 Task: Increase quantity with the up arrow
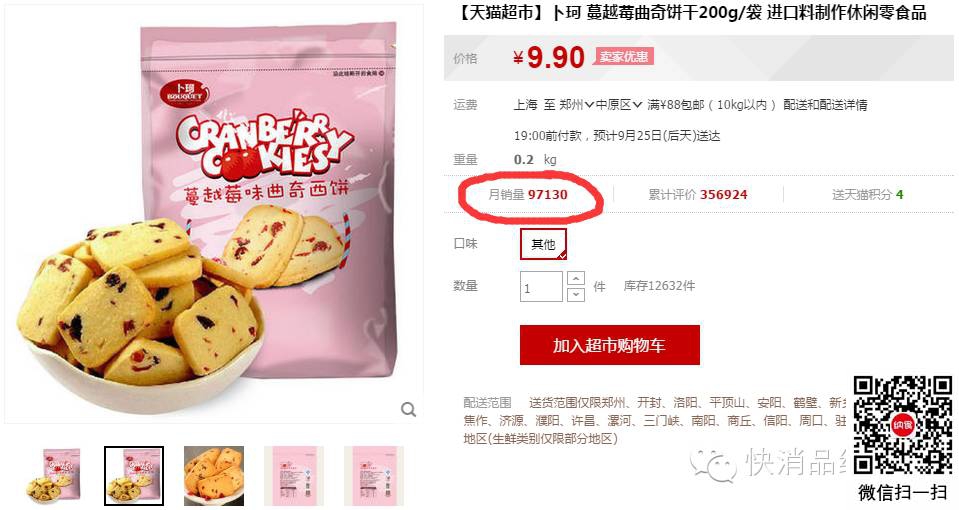pyautogui.click(x=576, y=279)
